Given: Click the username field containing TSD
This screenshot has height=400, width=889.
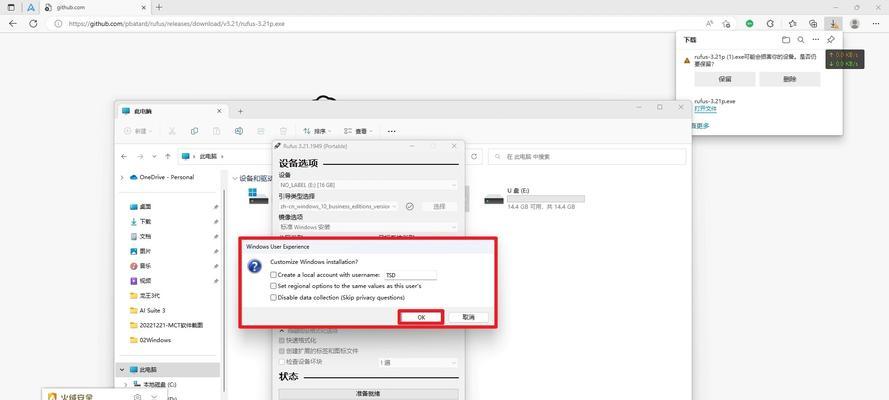Looking at the screenshot, I should tap(410, 275).
